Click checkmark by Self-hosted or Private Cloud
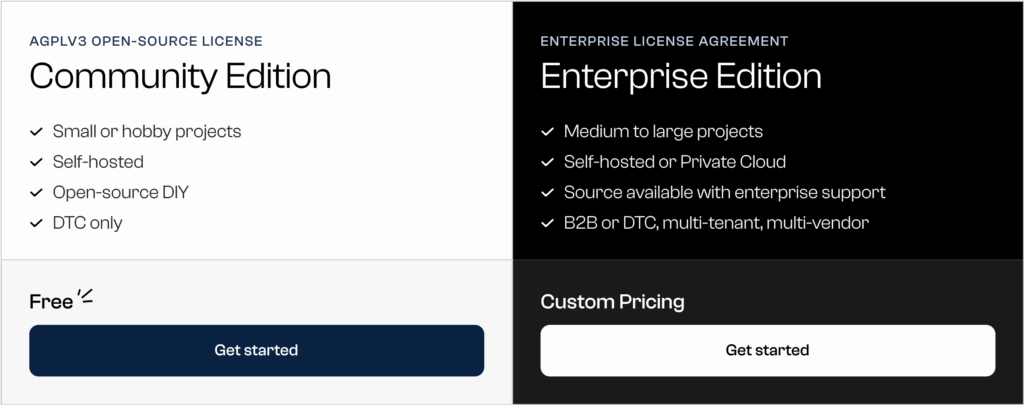This screenshot has height=405, width=1024. (x=547, y=162)
